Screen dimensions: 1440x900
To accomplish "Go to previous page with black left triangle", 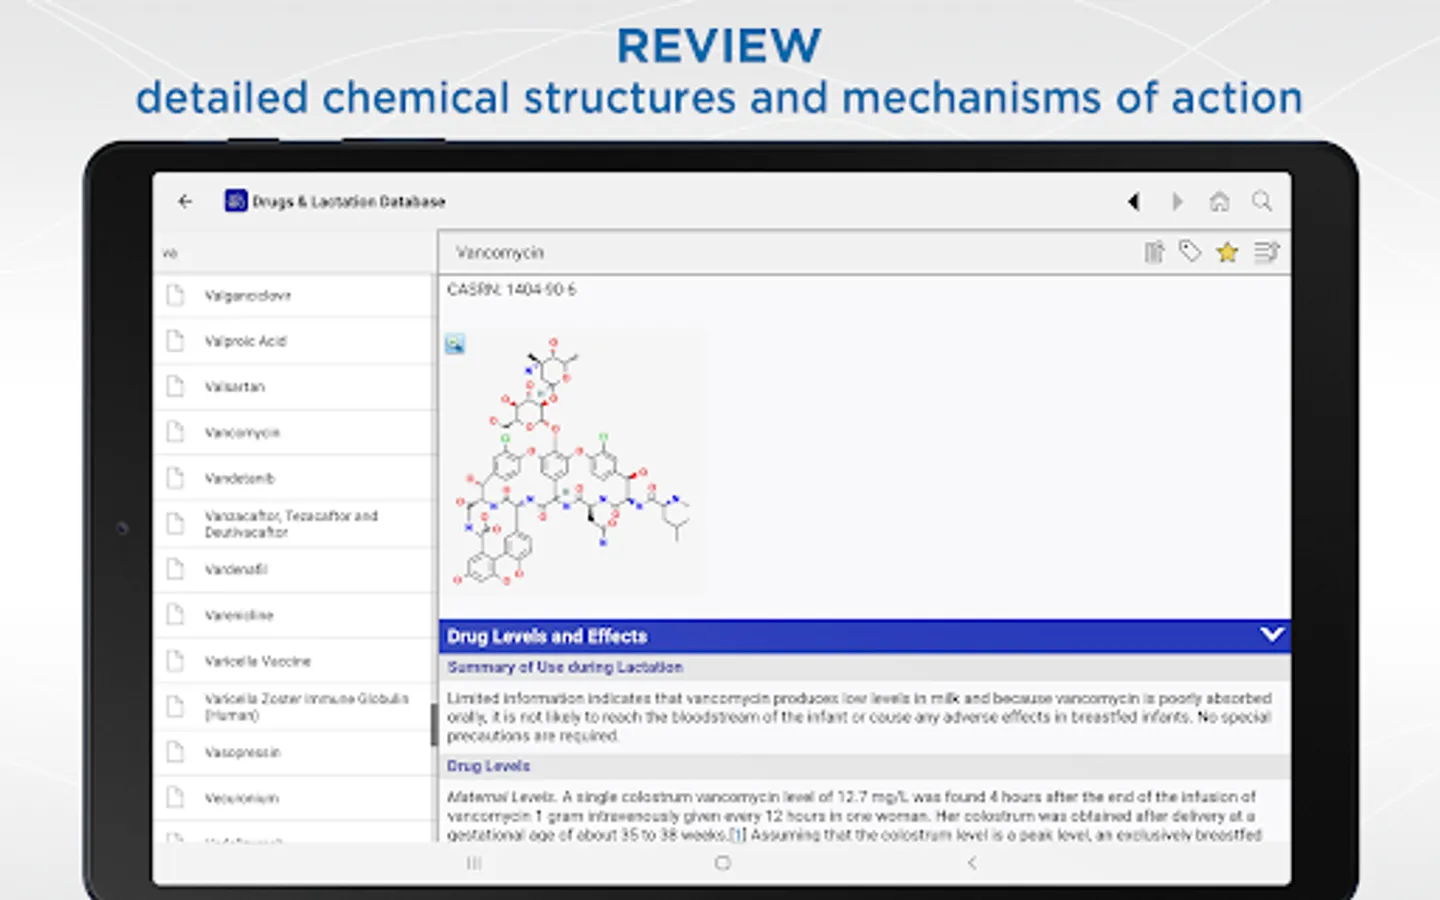I will pos(1134,202).
